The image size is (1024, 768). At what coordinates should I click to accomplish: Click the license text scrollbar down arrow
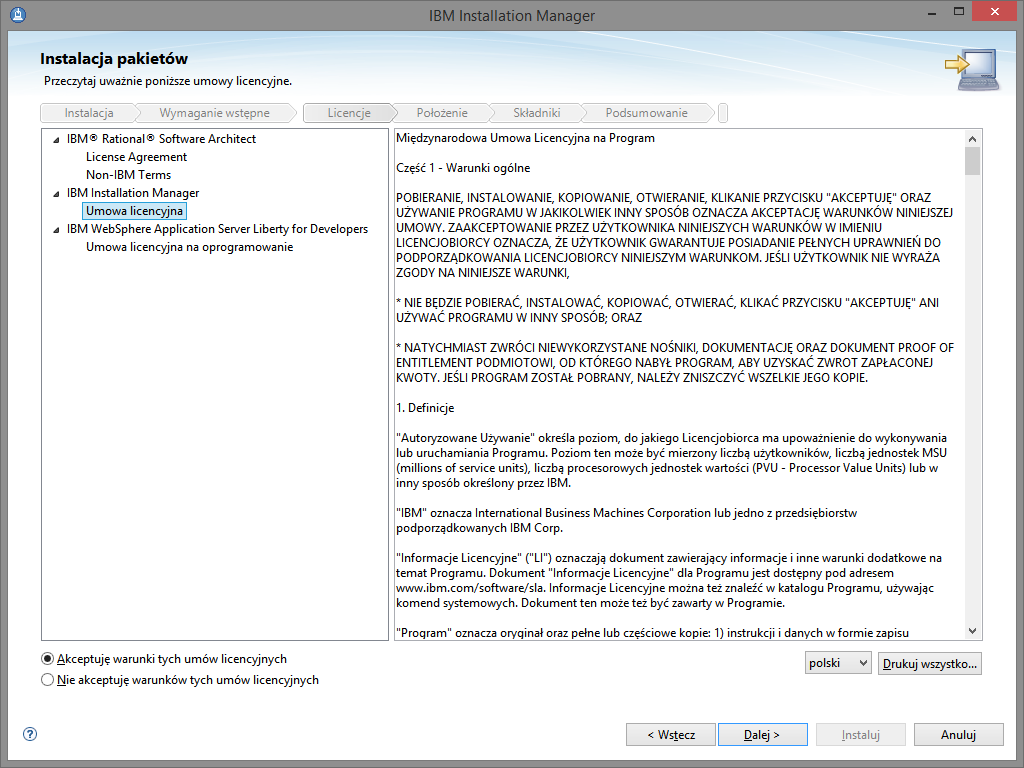coord(972,631)
